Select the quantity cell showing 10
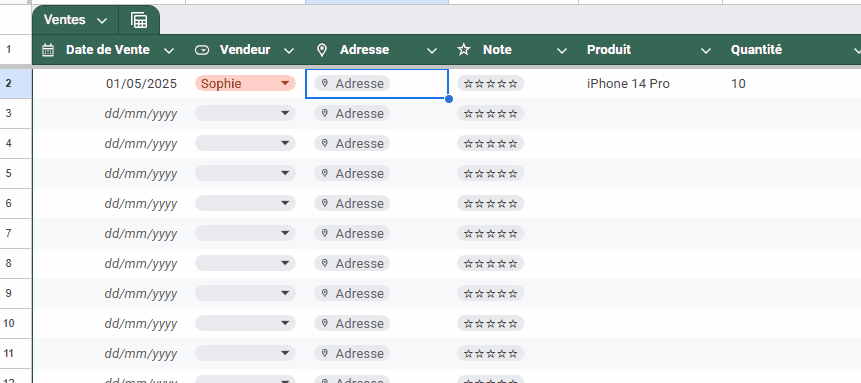 tap(792, 84)
